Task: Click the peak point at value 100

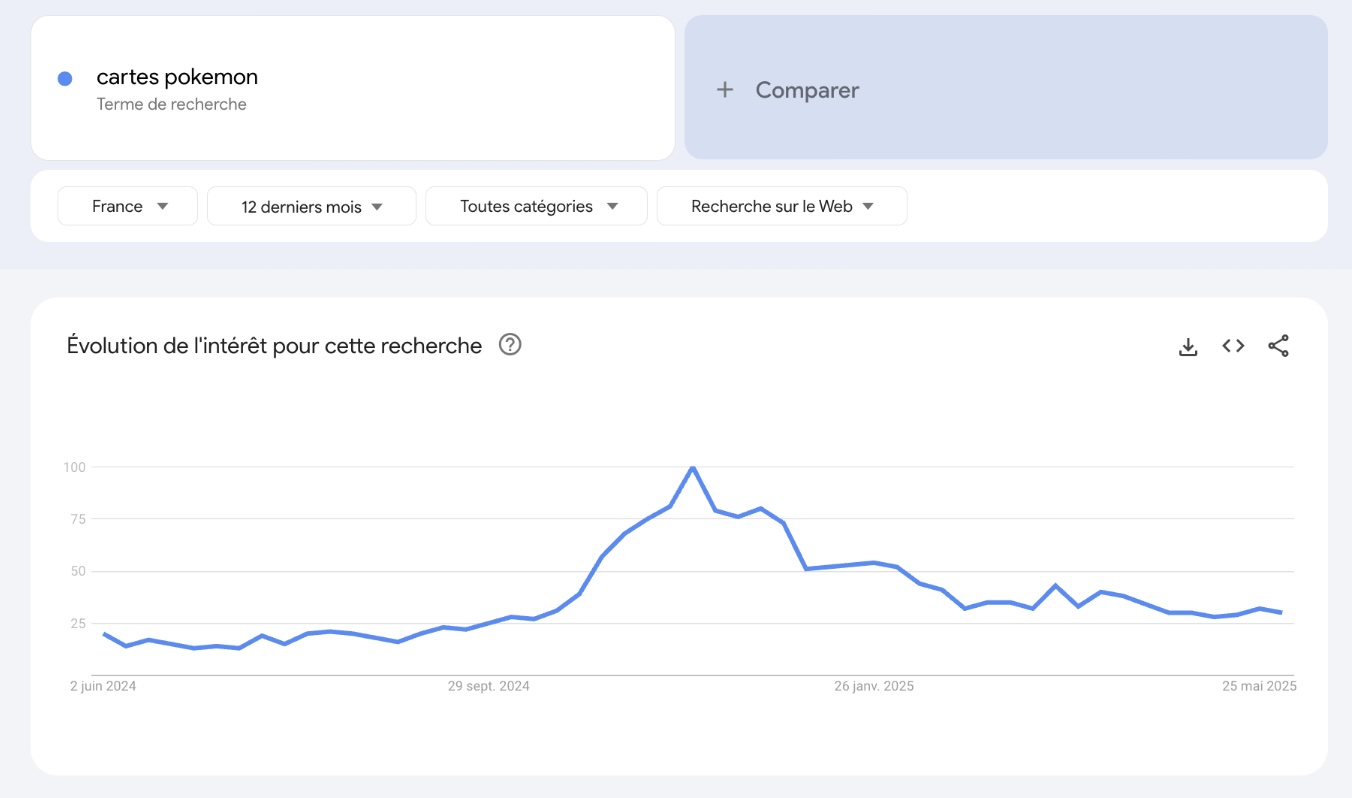Action: (692, 467)
